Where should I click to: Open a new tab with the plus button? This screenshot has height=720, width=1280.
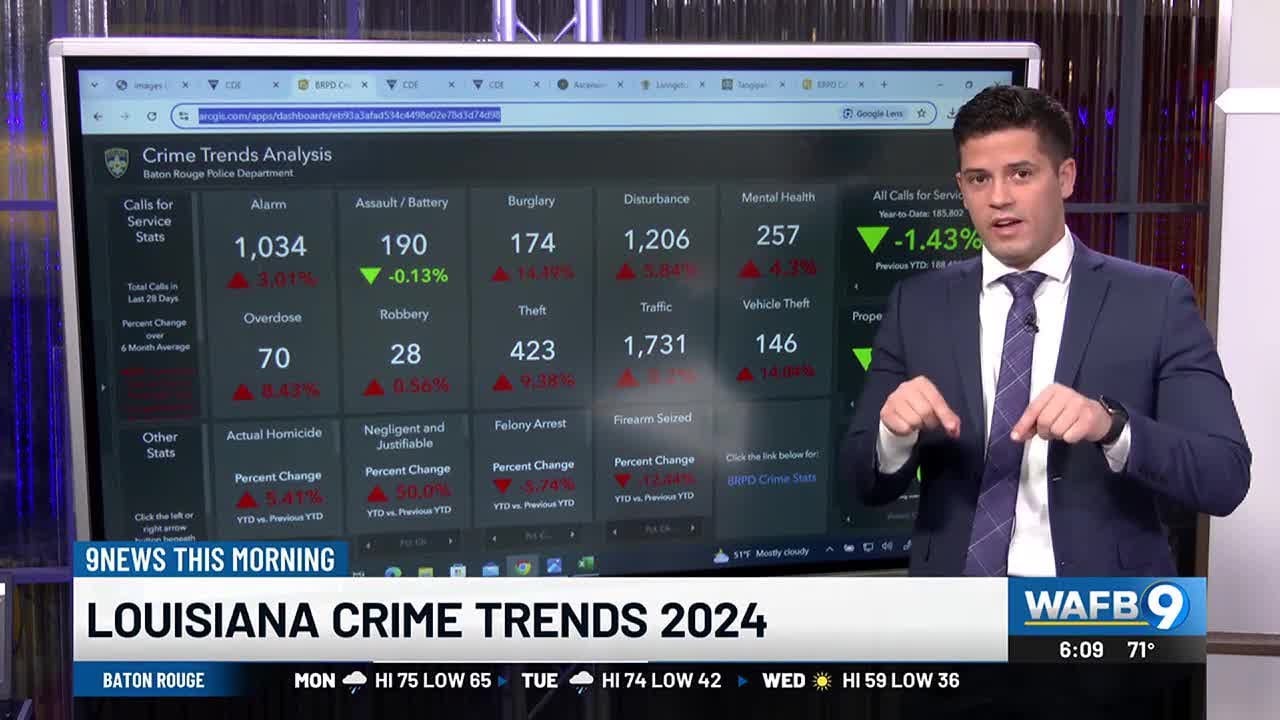(x=884, y=84)
